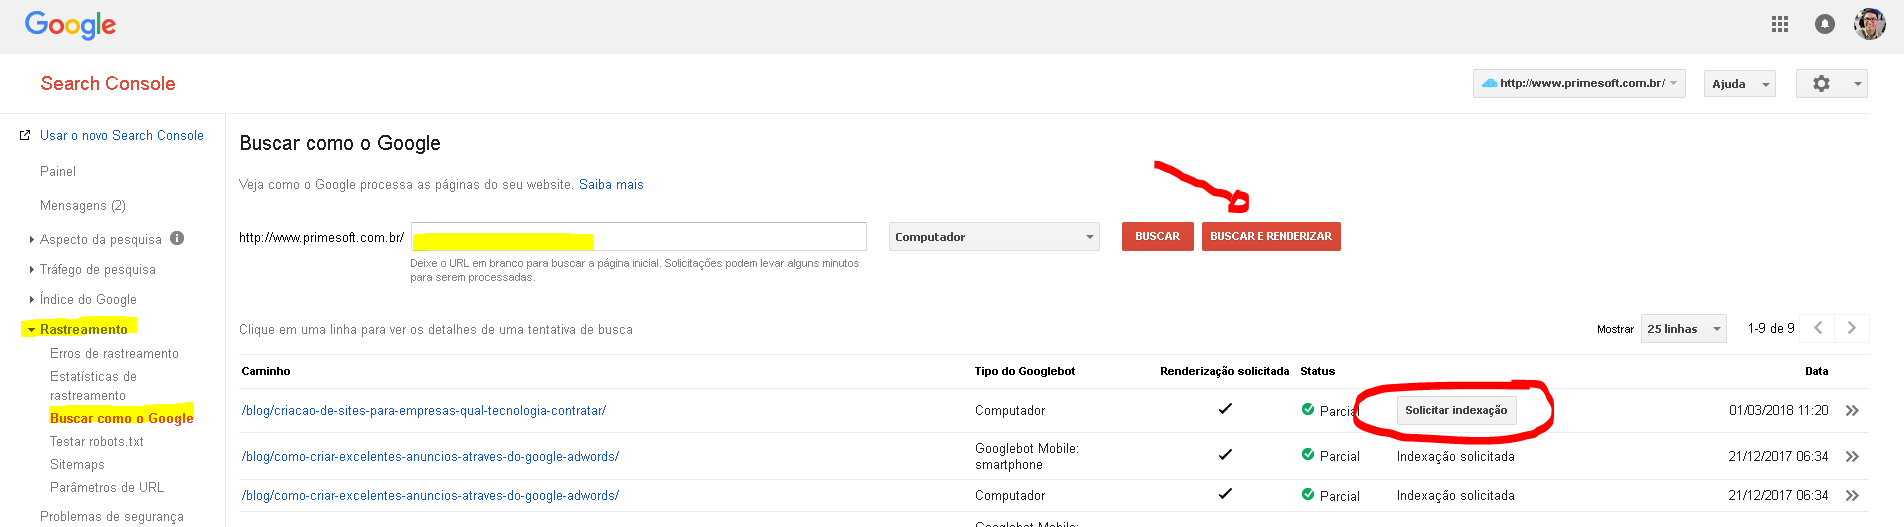Click the URL path input field
This screenshot has height=527, width=1904.
639,237
